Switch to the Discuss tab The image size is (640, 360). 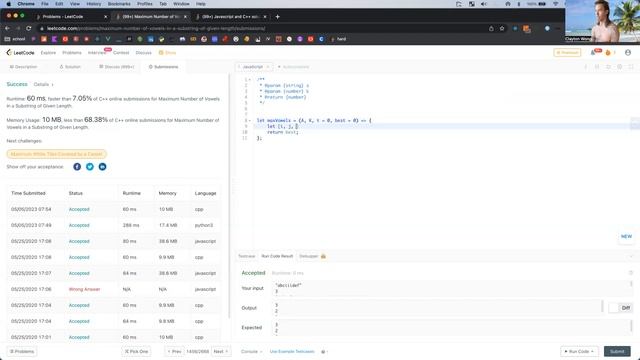117,67
